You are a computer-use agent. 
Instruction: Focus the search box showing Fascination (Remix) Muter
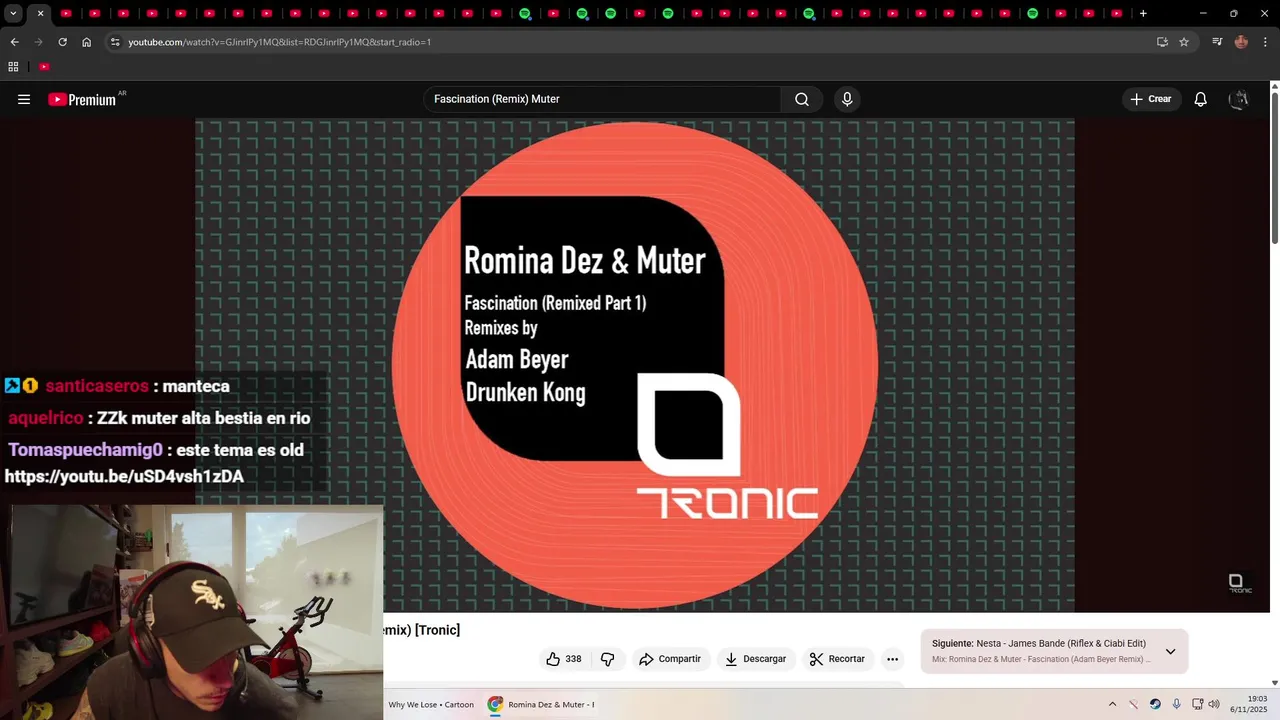[x=602, y=99]
